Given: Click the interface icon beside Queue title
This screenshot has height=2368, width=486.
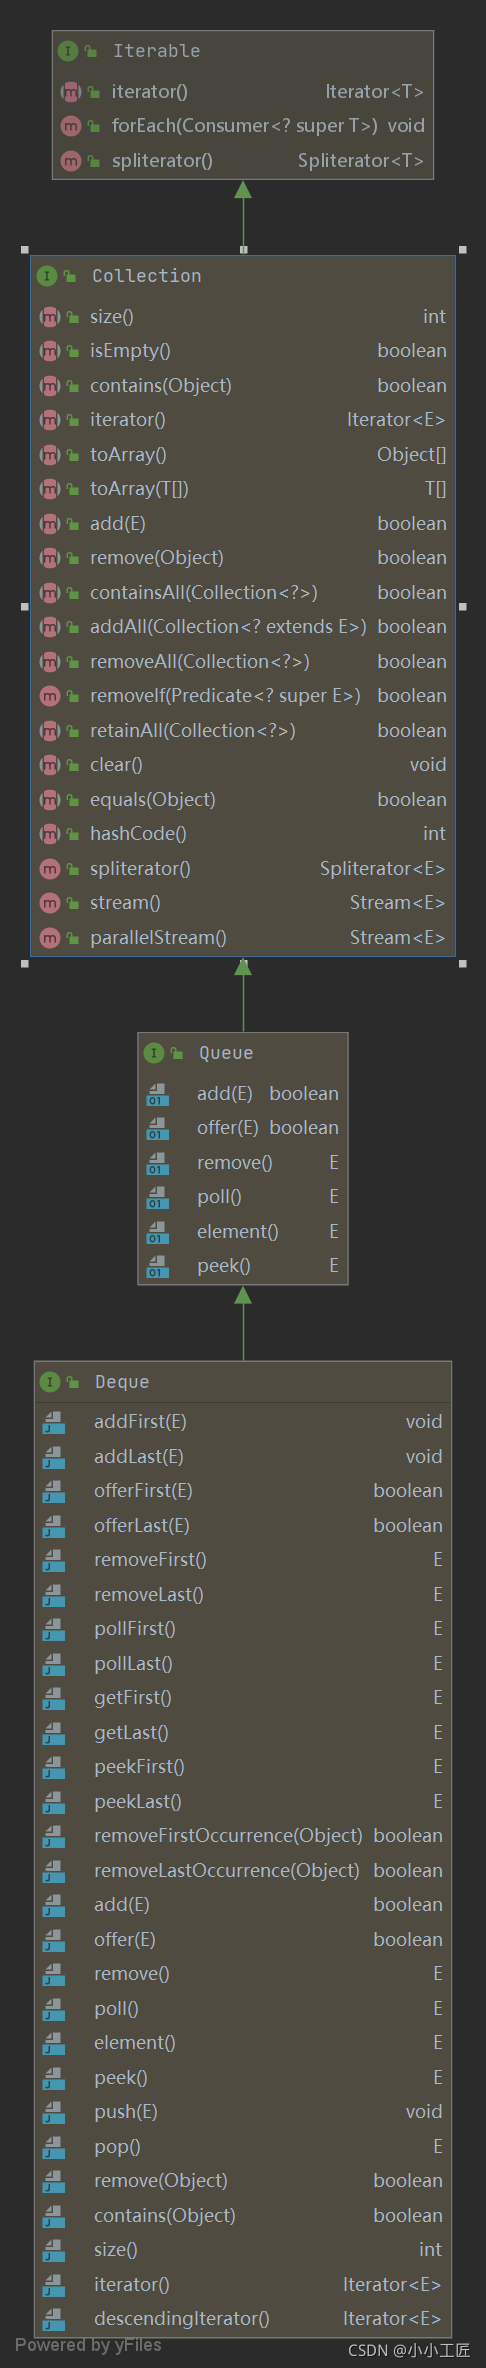Looking at the screenshot, I should point(154,1053).
